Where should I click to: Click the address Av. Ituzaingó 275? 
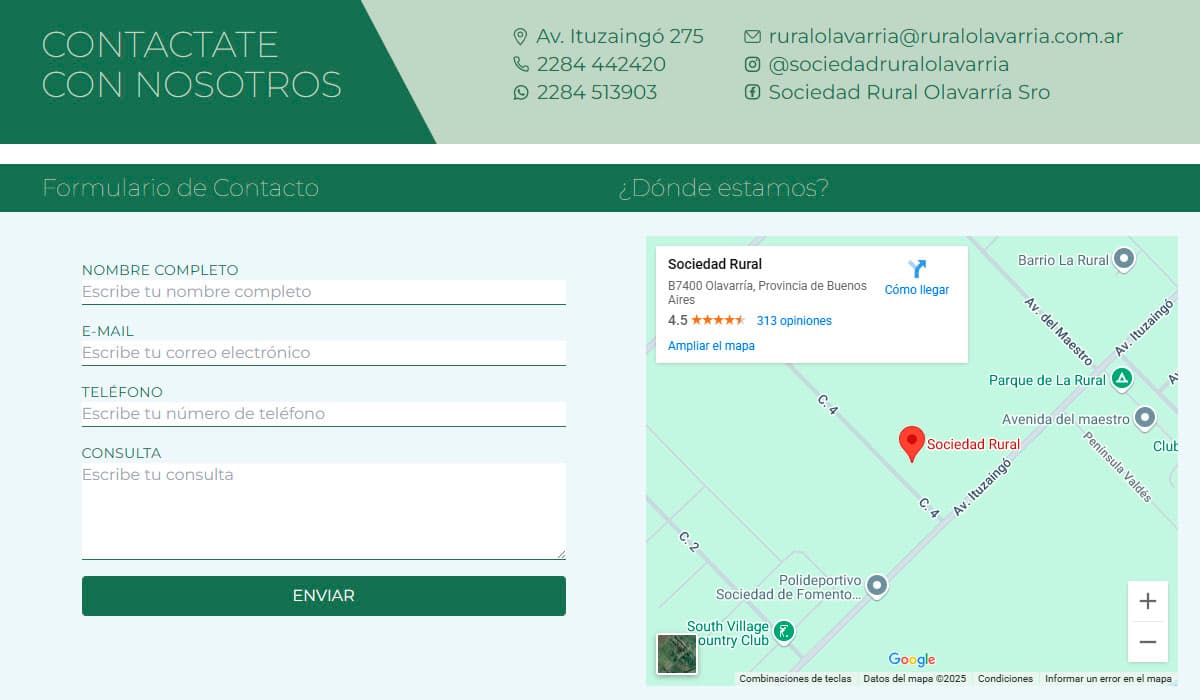[x=620, y=37]
